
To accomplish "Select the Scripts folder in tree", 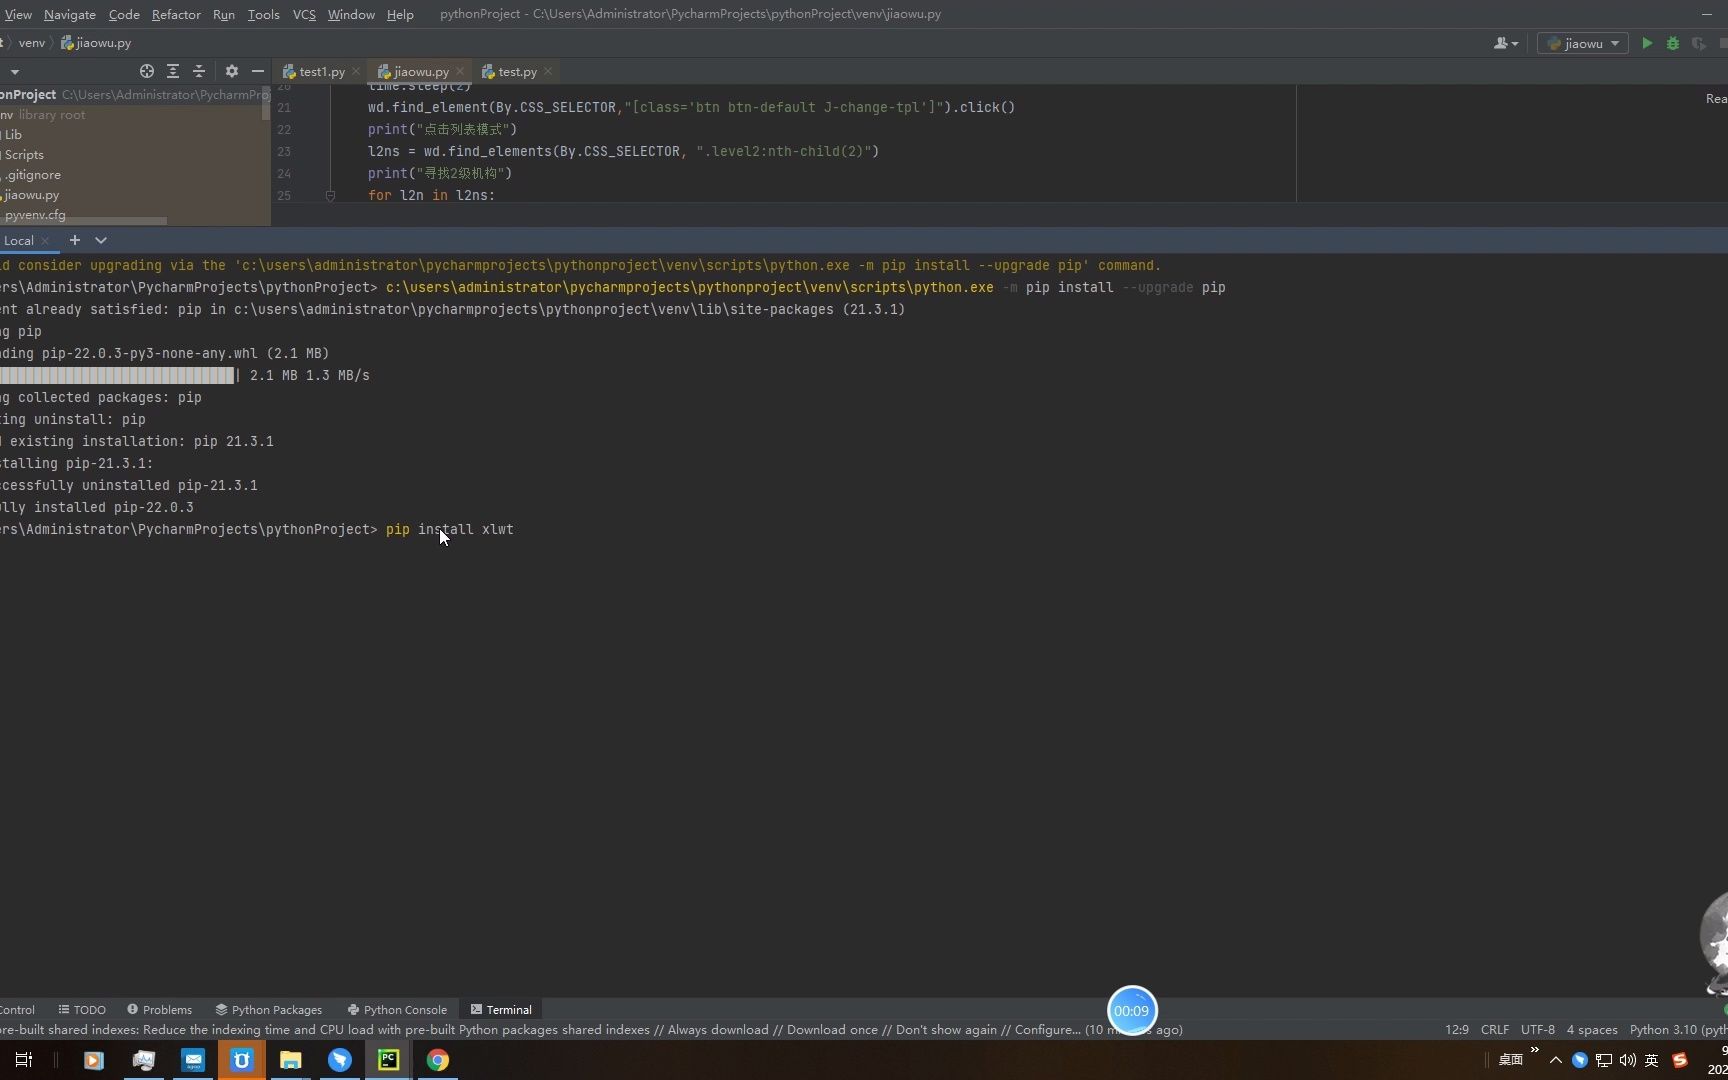I will tap(24, 154).
